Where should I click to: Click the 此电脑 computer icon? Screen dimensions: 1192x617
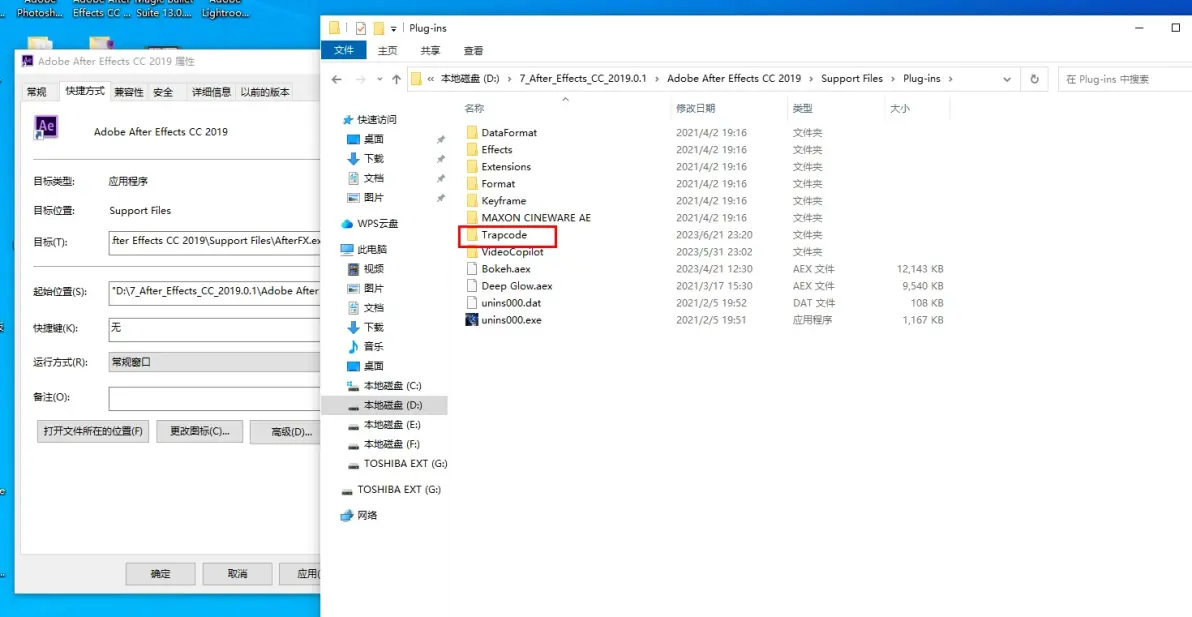(x=347, y=249)
